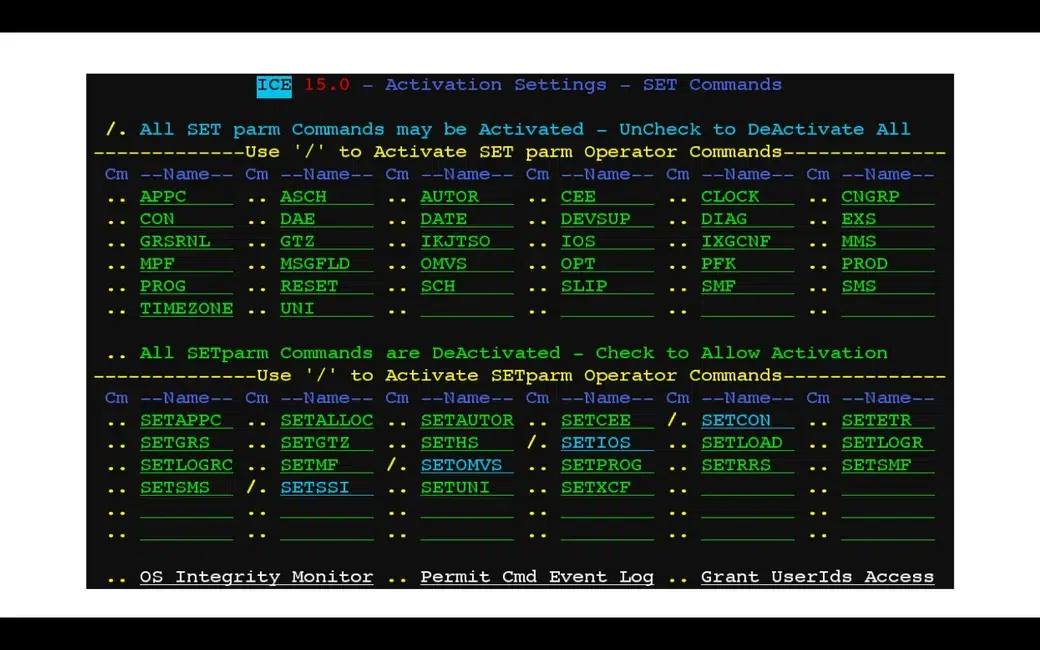Screen dimensions: 1040x650
Task: Click the EXS command name
Action: point(858,220)
